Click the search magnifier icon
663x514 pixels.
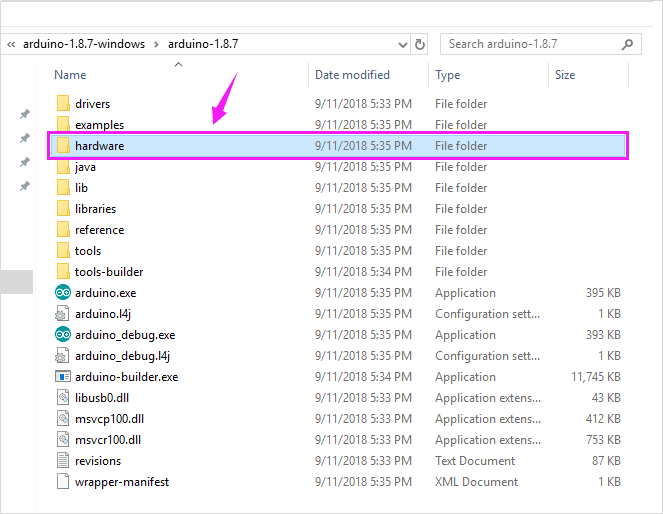(627, 44)
